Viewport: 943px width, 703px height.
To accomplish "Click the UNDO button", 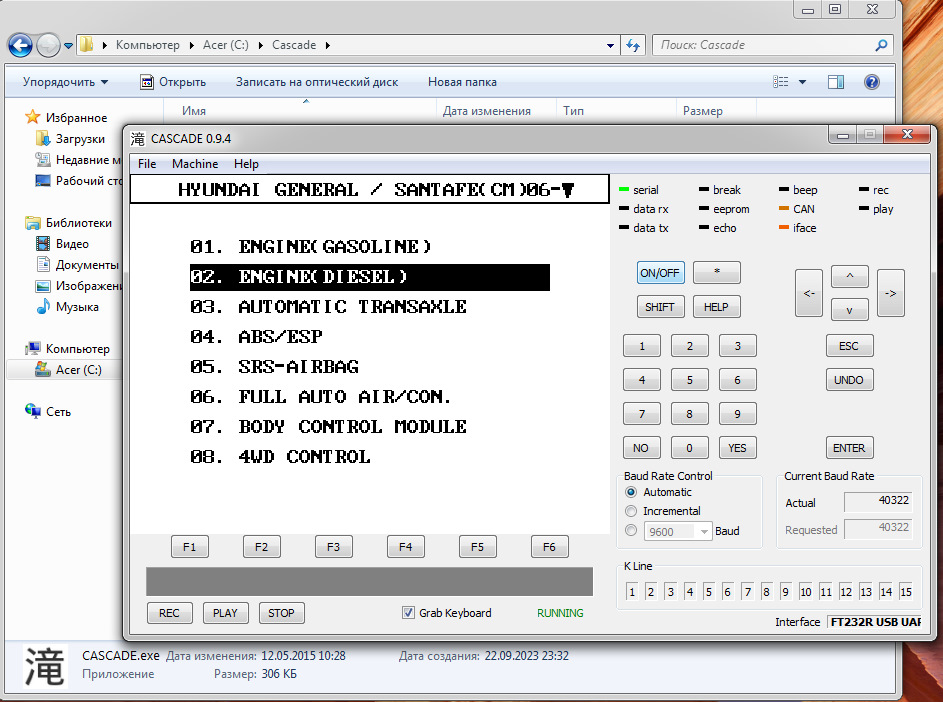I will pos(849,380).
